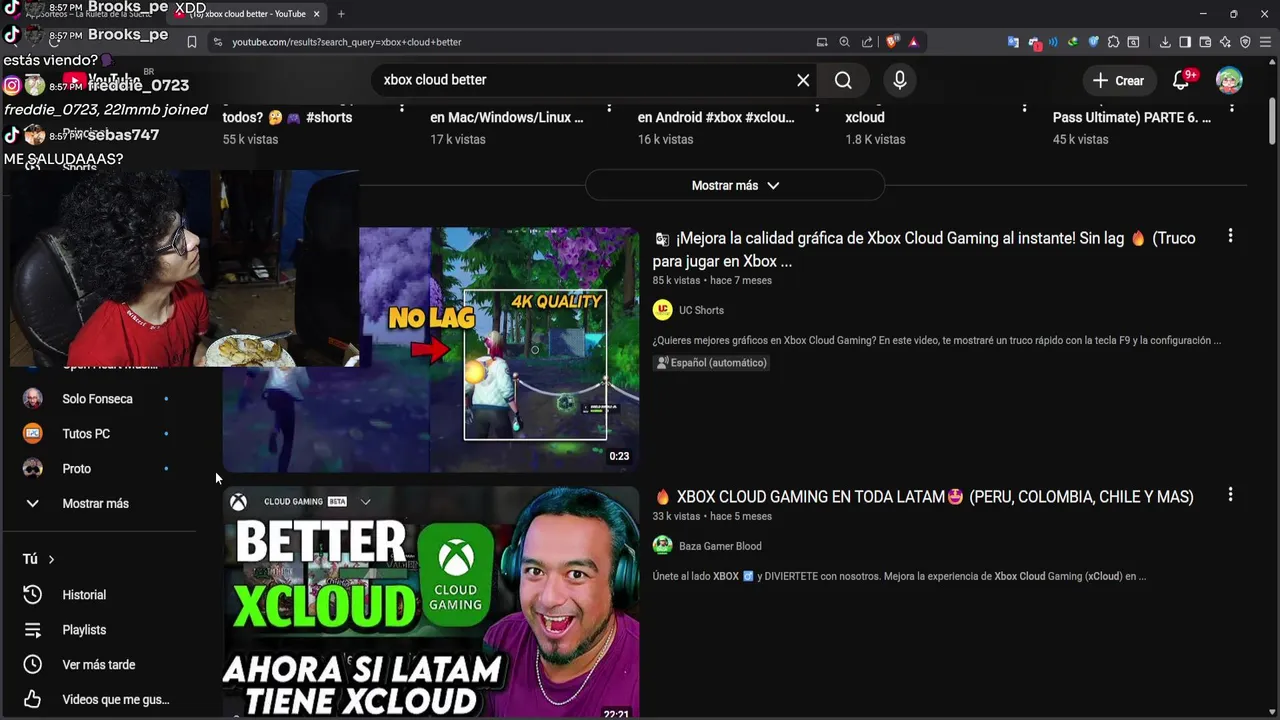Click the '55 k vistas' short text
This screenshot has height=720, width=1280.
tap(250, 140)
